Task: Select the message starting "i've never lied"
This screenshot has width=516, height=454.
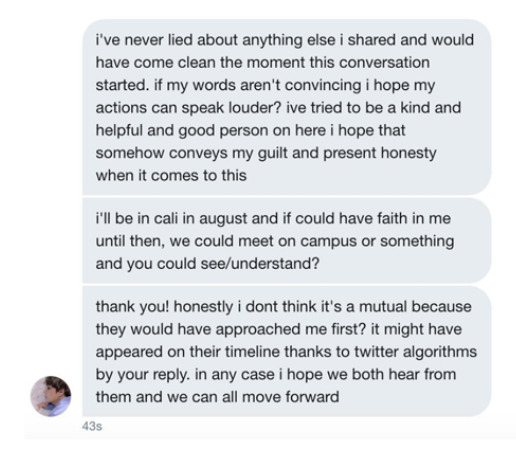Action: coord(287,107)
